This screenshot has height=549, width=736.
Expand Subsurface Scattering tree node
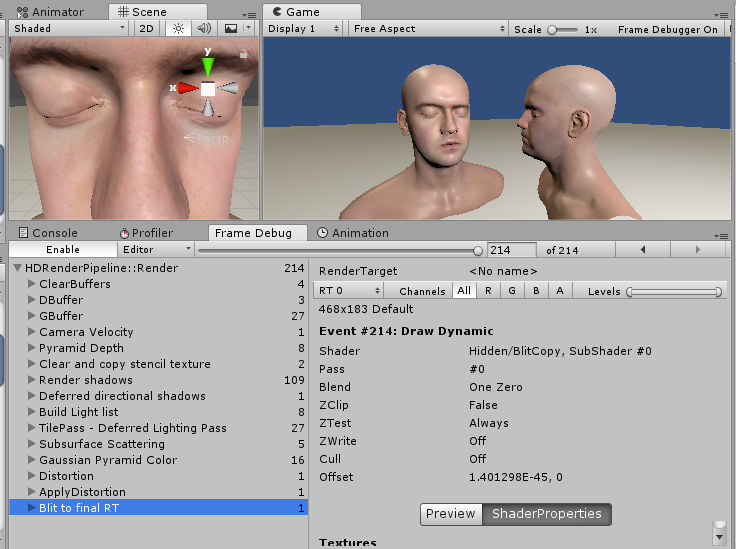click(x=31, y=443)
